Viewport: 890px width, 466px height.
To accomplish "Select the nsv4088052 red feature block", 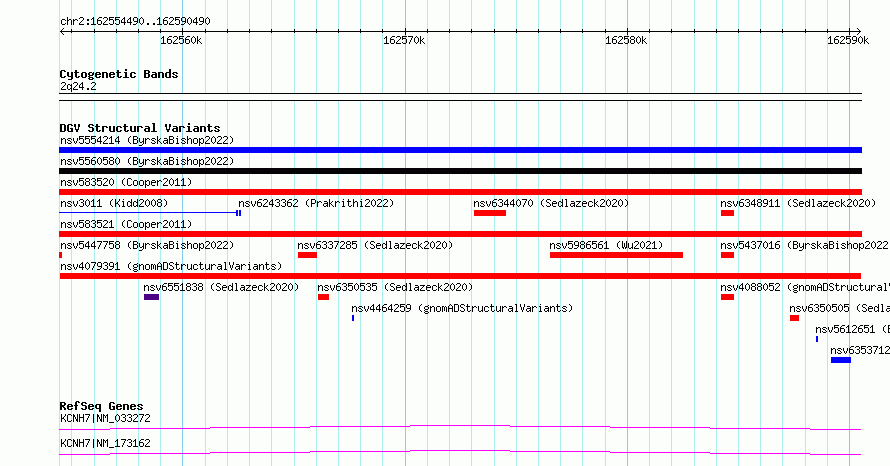I will pos(727,297).
